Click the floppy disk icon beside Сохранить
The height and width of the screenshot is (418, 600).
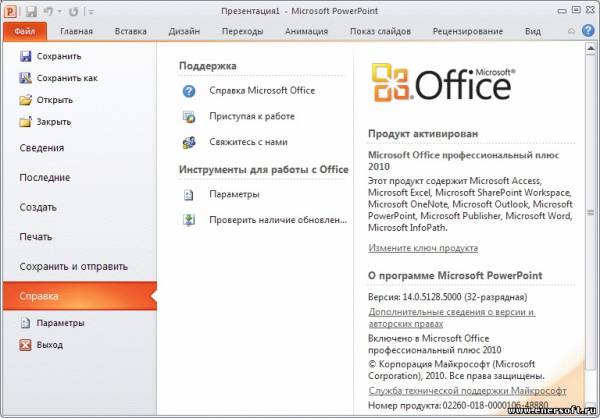click(25, 56)
